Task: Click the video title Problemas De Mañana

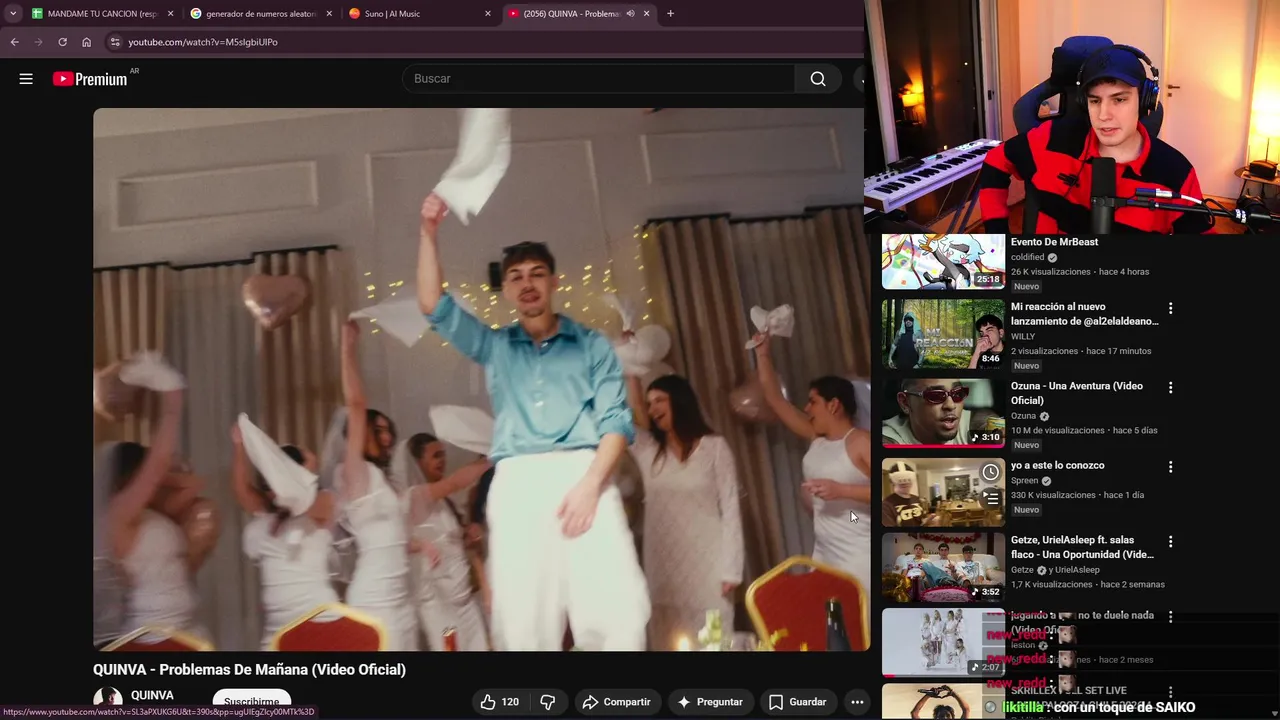Action: [x=249, y=669]
